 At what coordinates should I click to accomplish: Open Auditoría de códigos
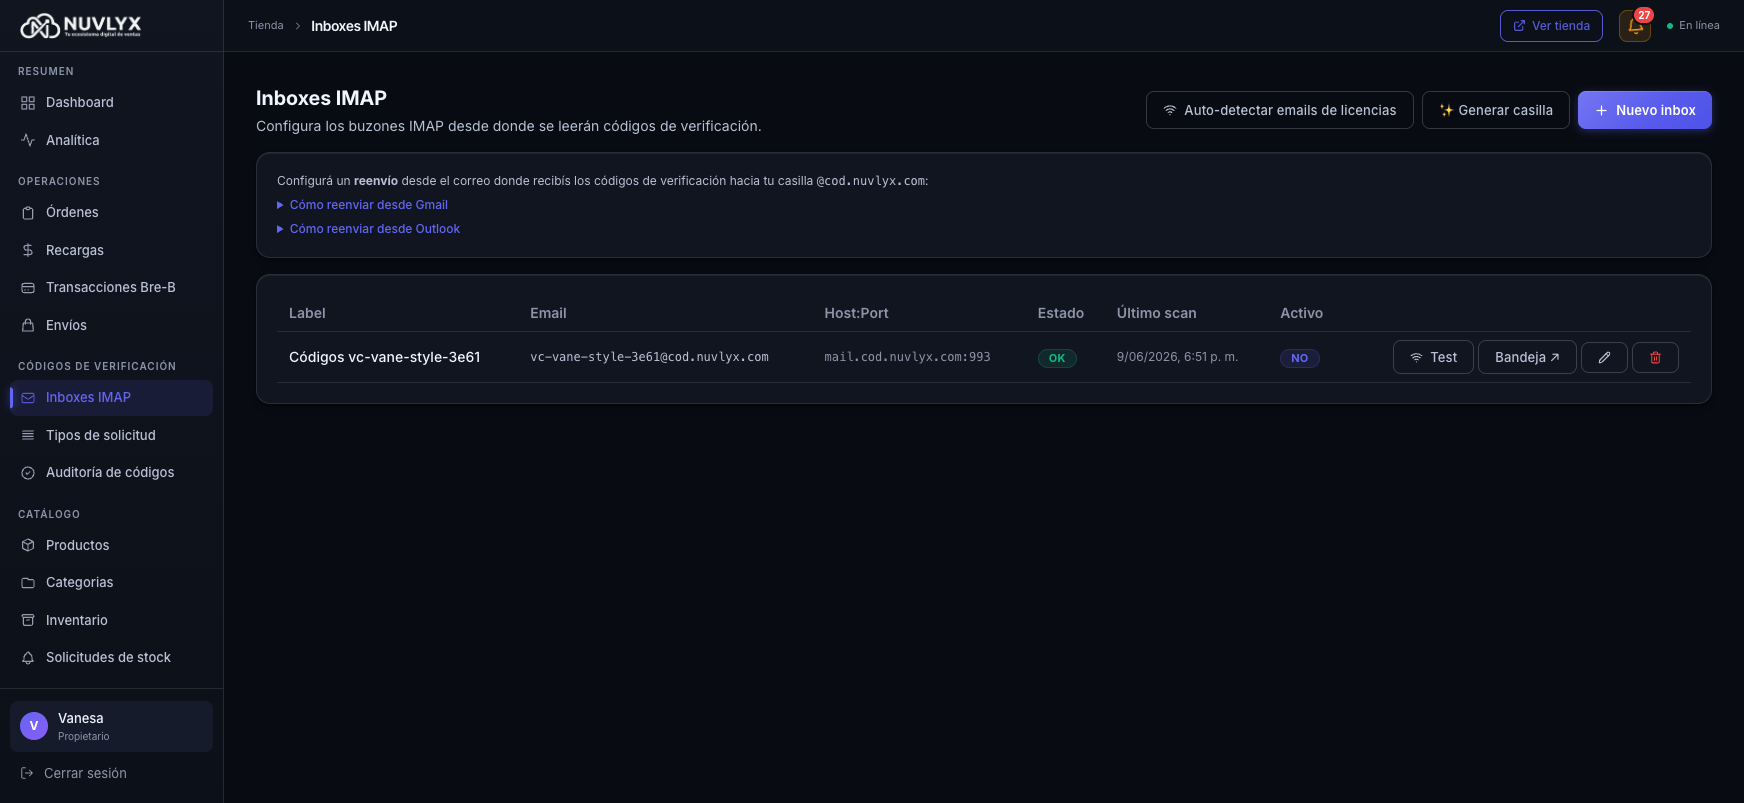pyautogui.click(x=111, y=473)
